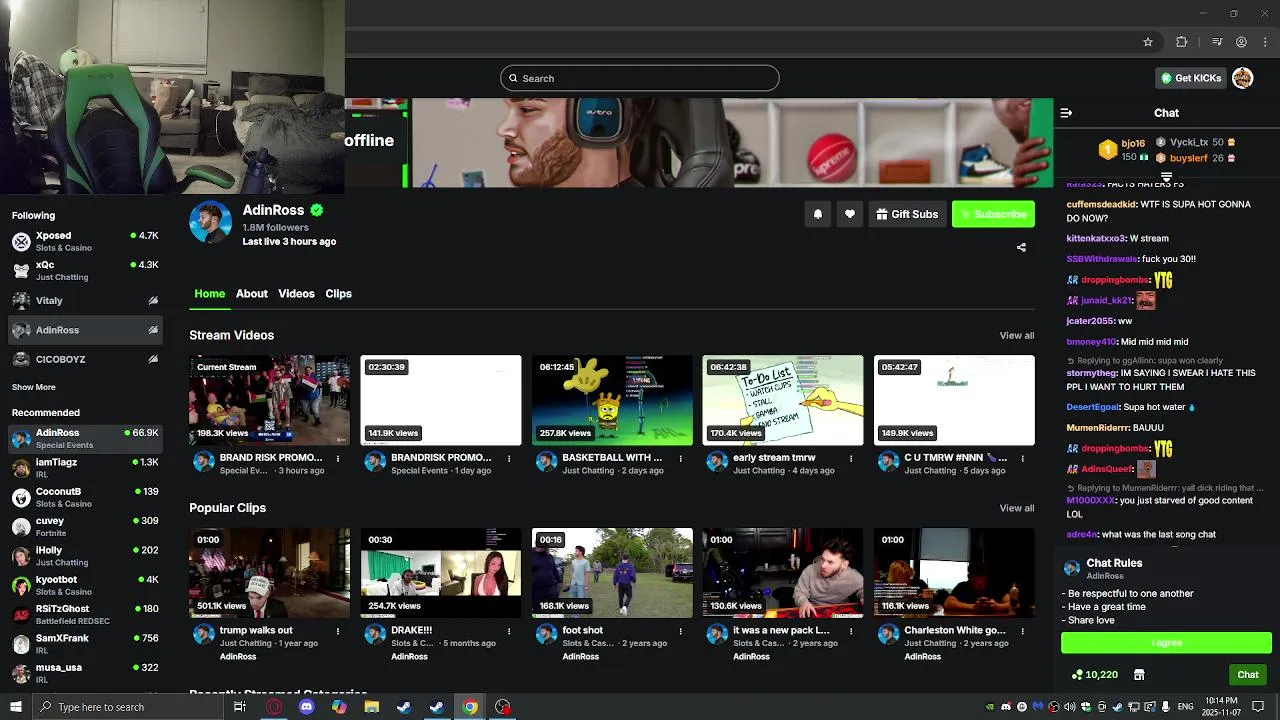Open the To-Do List stream thumbnail
The height and width of the screenshot is (720, 1280).
pyautogui.click(x=783, y=400)
